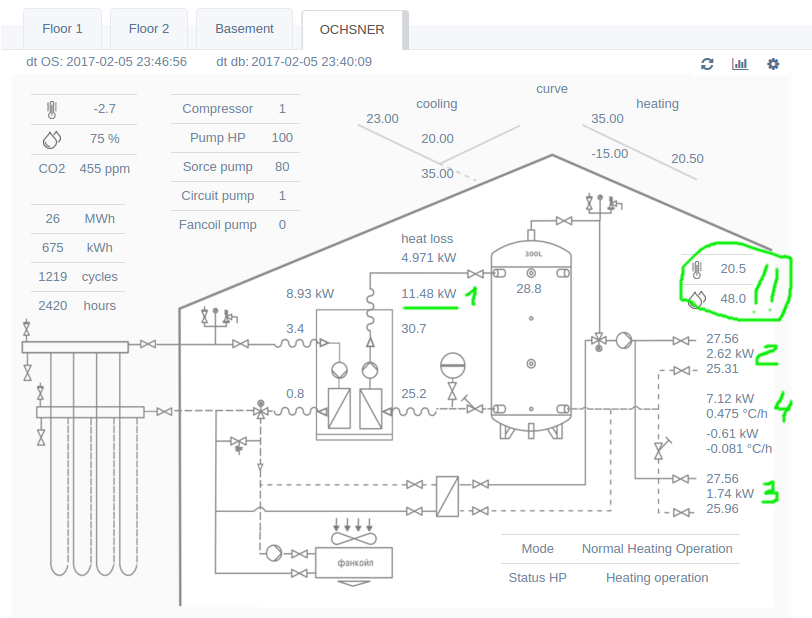Click the 8.93 kW power reading
Screen dimensions: 812x618
coord(310,294)
